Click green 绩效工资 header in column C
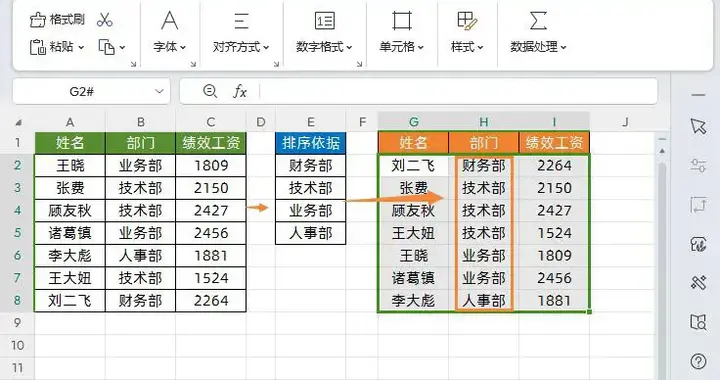Image resolution: width=720 pixels, height=380 pixels. click(211, 143)
